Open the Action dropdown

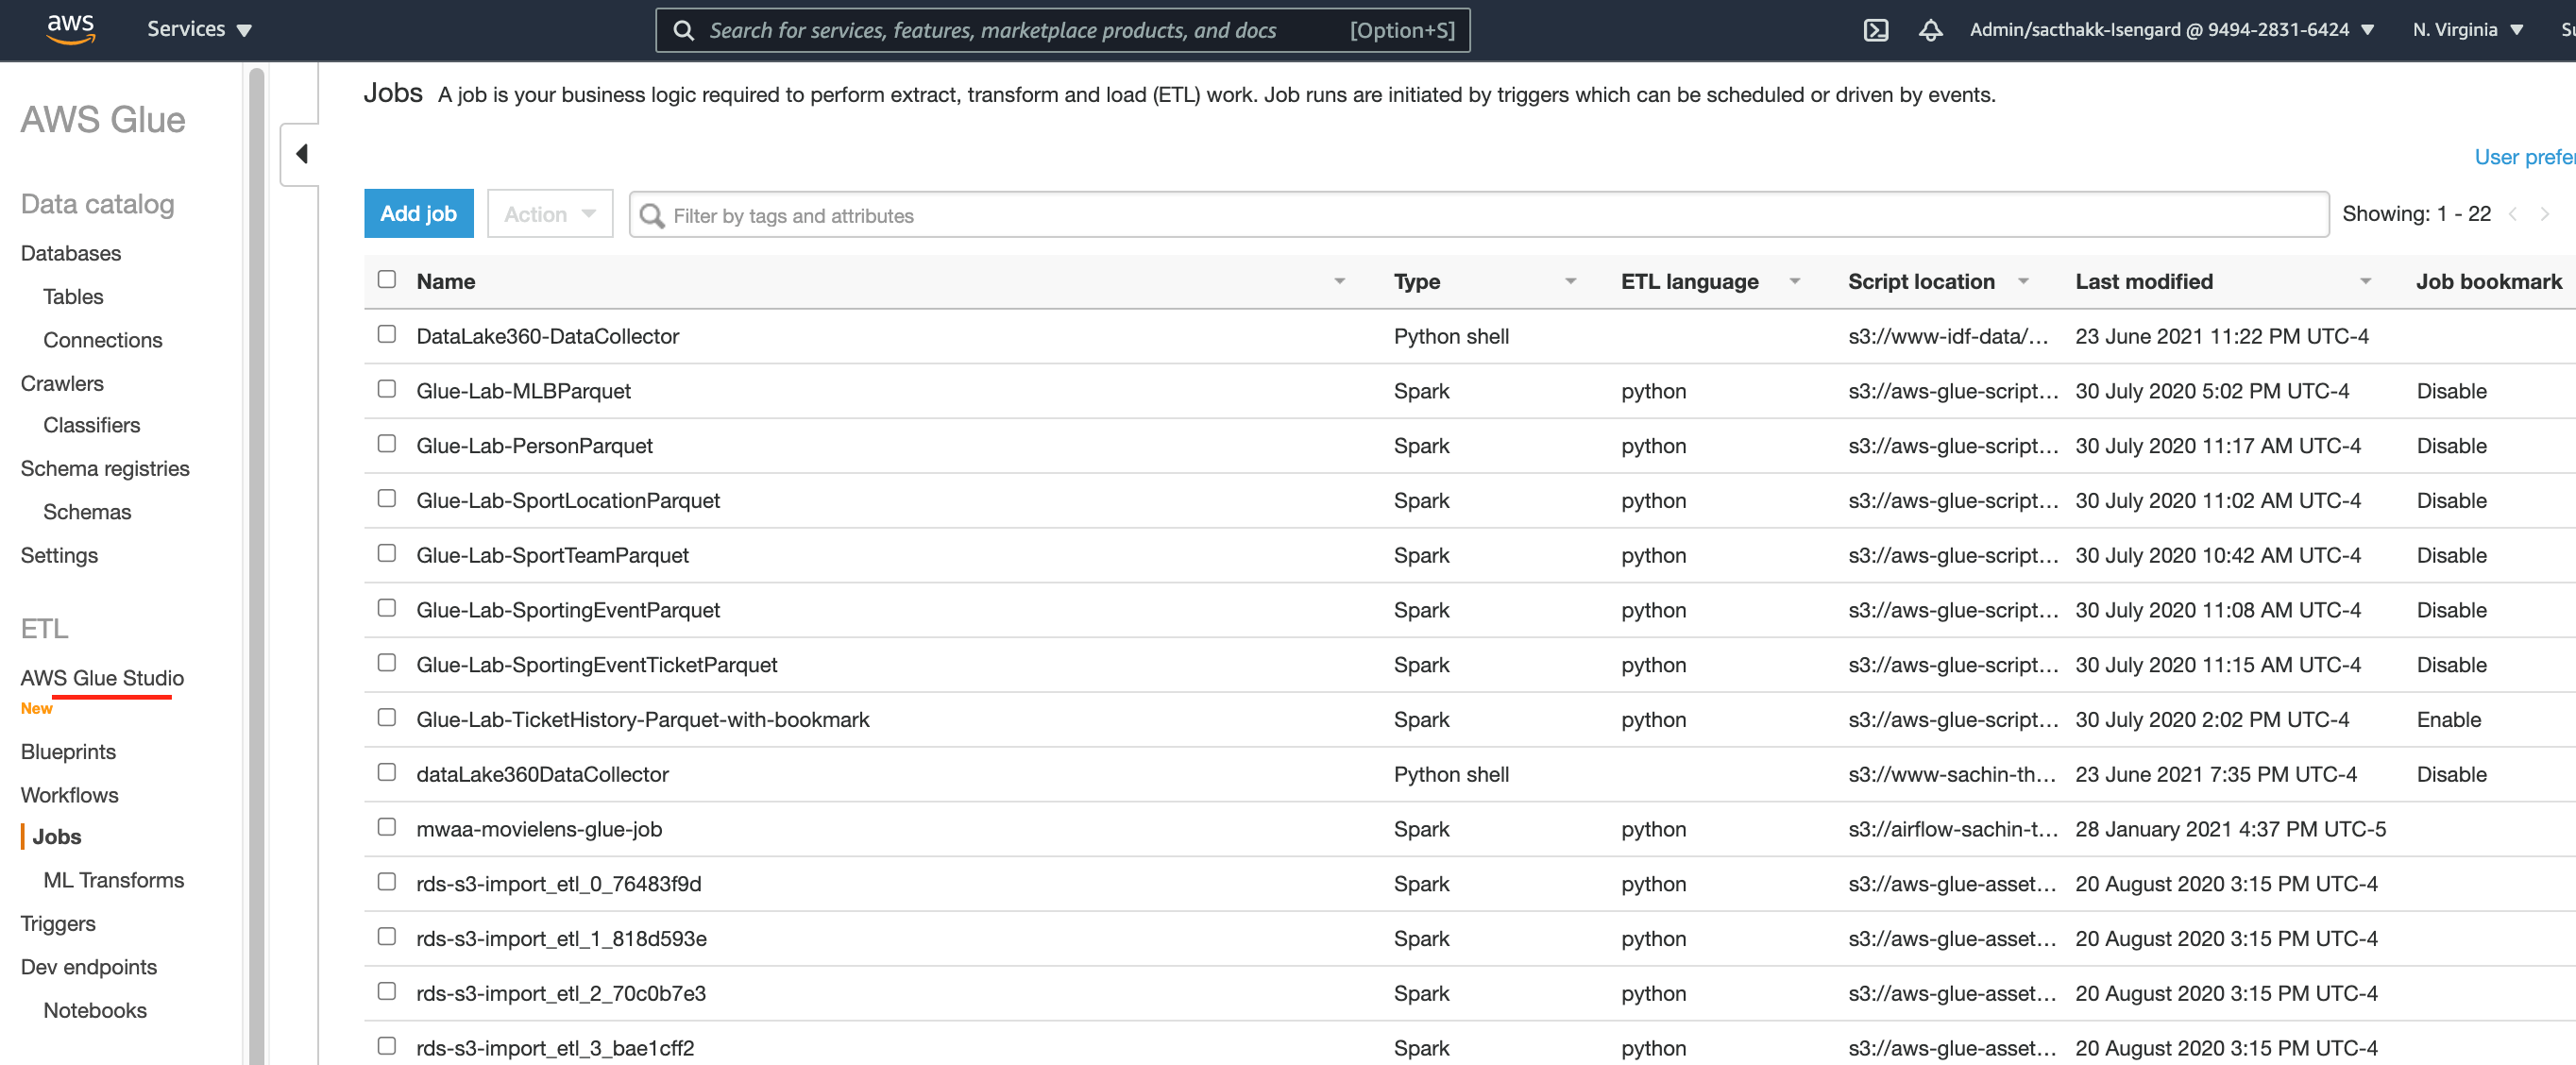coord(549,214)
